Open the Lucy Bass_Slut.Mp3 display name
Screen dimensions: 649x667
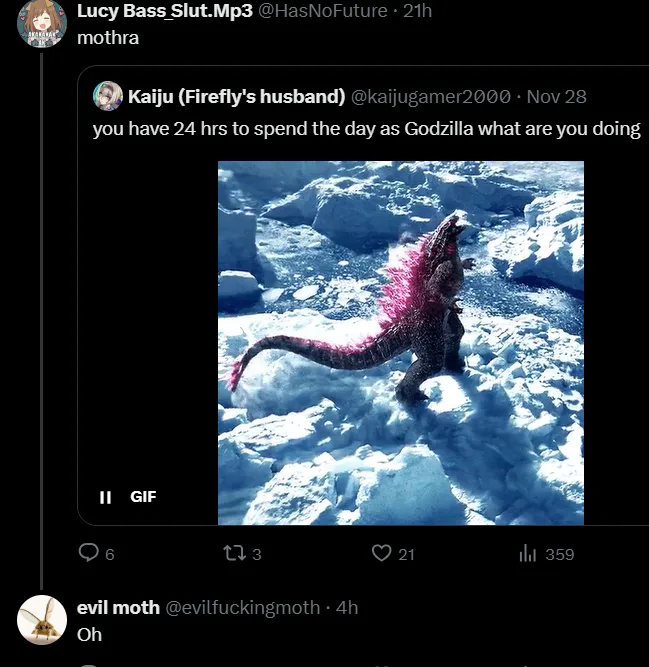click(x=164, y=12)
